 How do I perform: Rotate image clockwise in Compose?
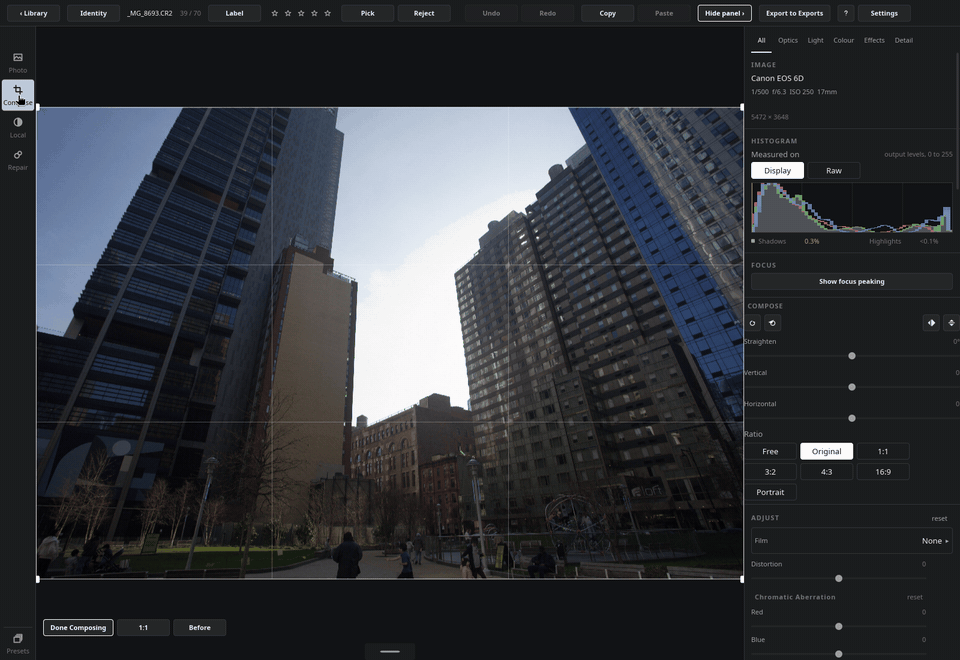coord(752,323)
